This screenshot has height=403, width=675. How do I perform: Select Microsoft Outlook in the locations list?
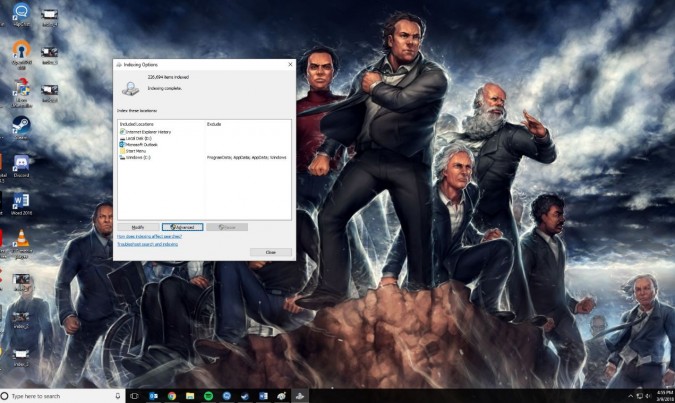coord(143,144)
